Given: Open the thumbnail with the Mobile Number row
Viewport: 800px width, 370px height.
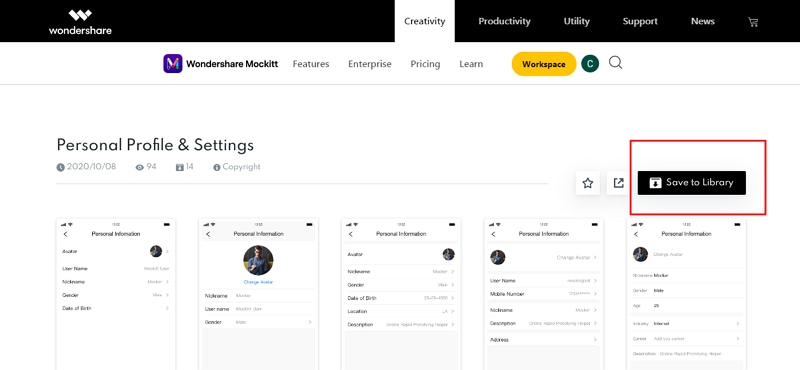Looking at the screenshot, I should click(x=543, y=294).
